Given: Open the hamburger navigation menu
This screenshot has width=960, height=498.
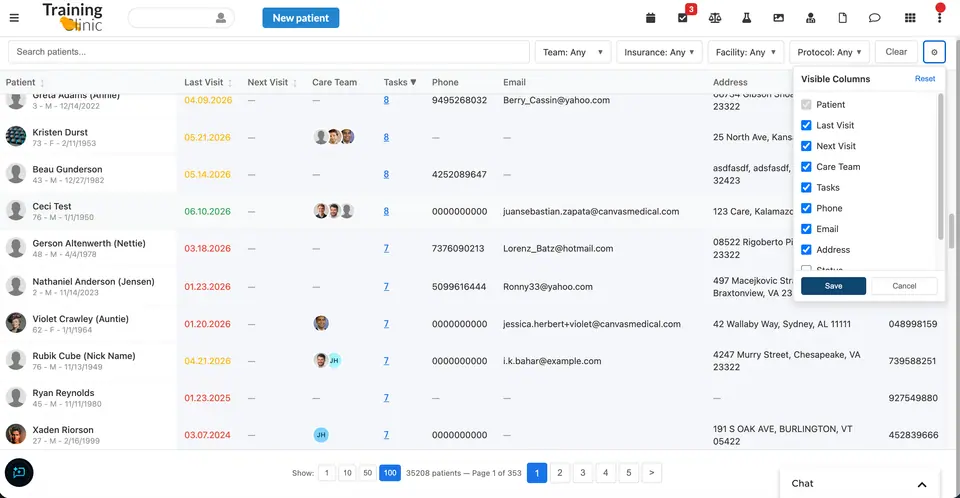Looking at the screenshot, I should point(14,18).
